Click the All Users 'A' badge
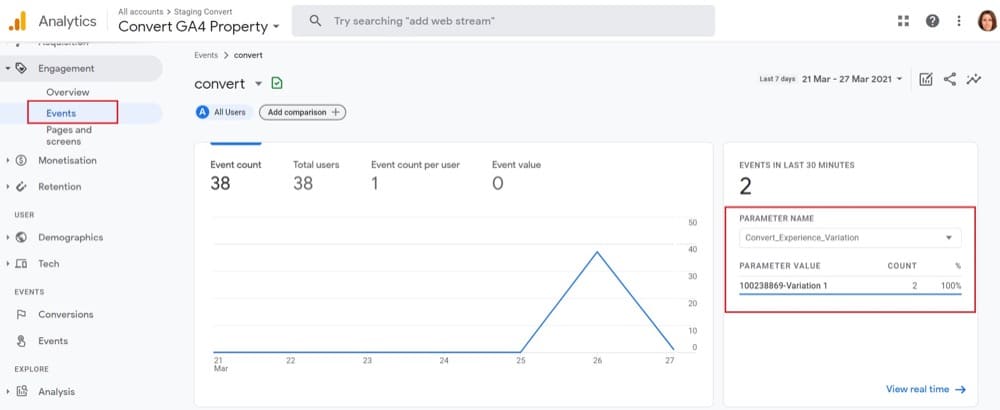The image size is (1000, 410). pos(203,112)
